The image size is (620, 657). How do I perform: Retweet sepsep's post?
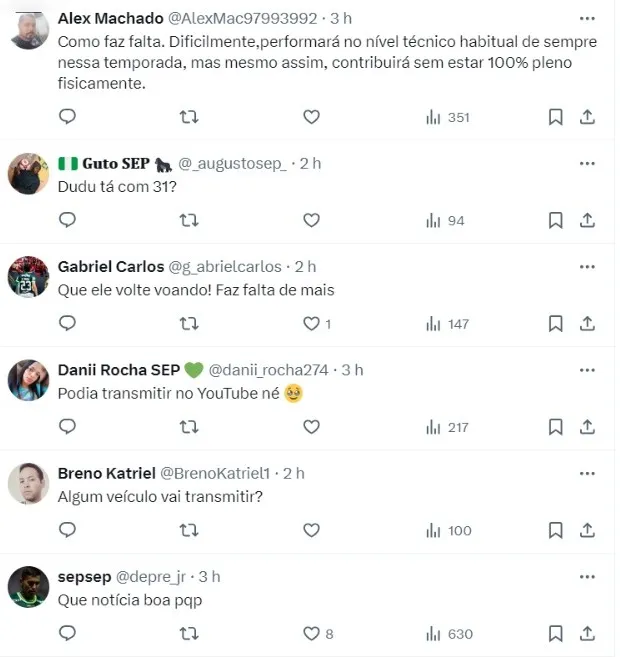[x=188, y=634]
